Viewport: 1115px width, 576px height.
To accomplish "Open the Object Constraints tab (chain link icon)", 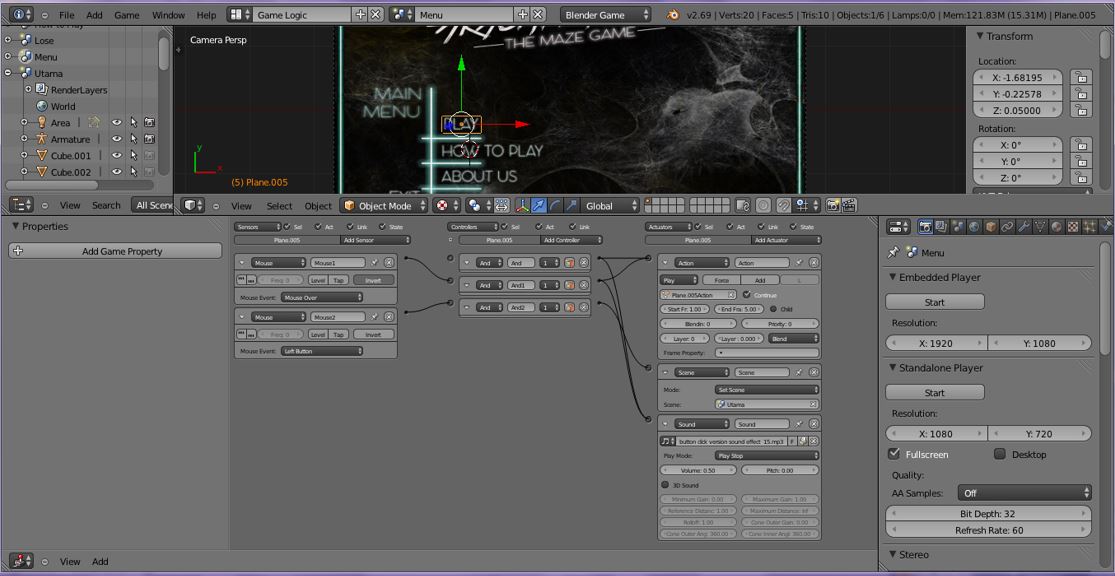I will click(x=1007, y=229).
